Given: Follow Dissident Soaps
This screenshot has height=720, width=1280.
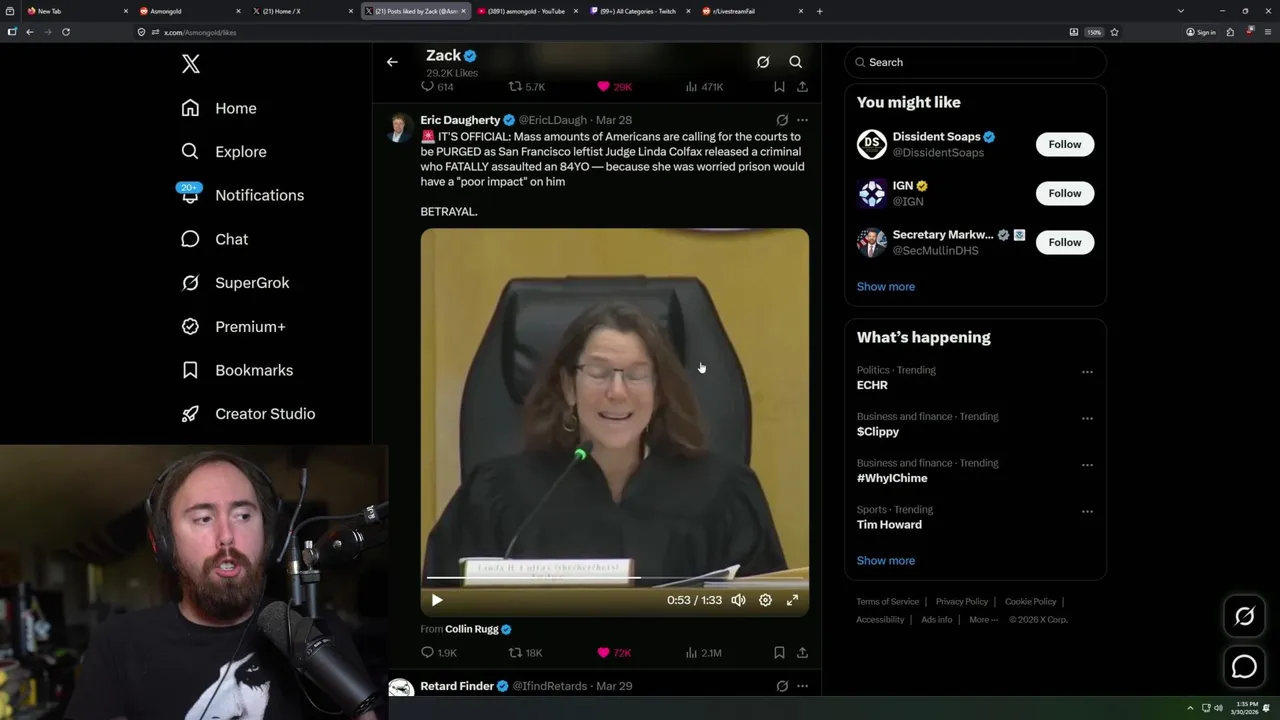Looking at the screenshot, I should tap(1065, 144).
